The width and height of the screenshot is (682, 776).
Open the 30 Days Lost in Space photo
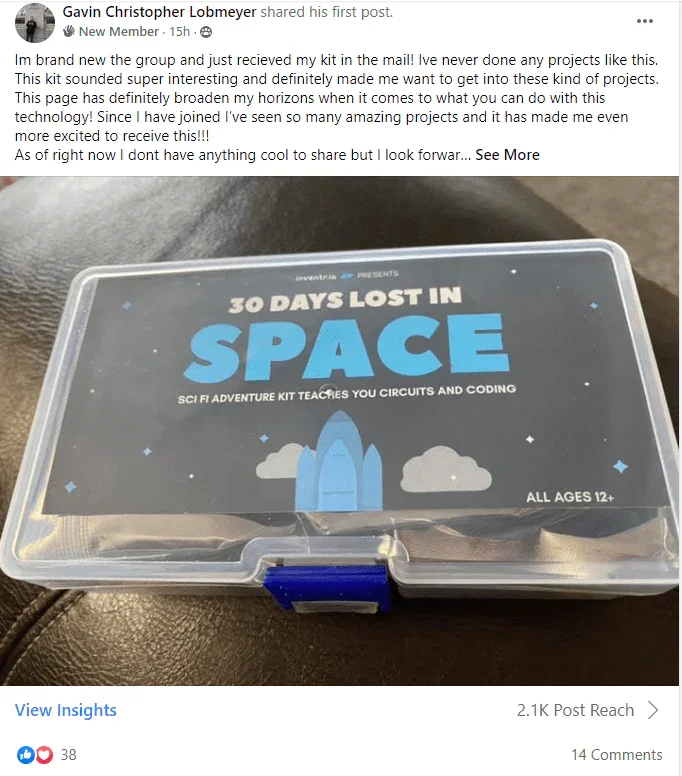point(340,431)
